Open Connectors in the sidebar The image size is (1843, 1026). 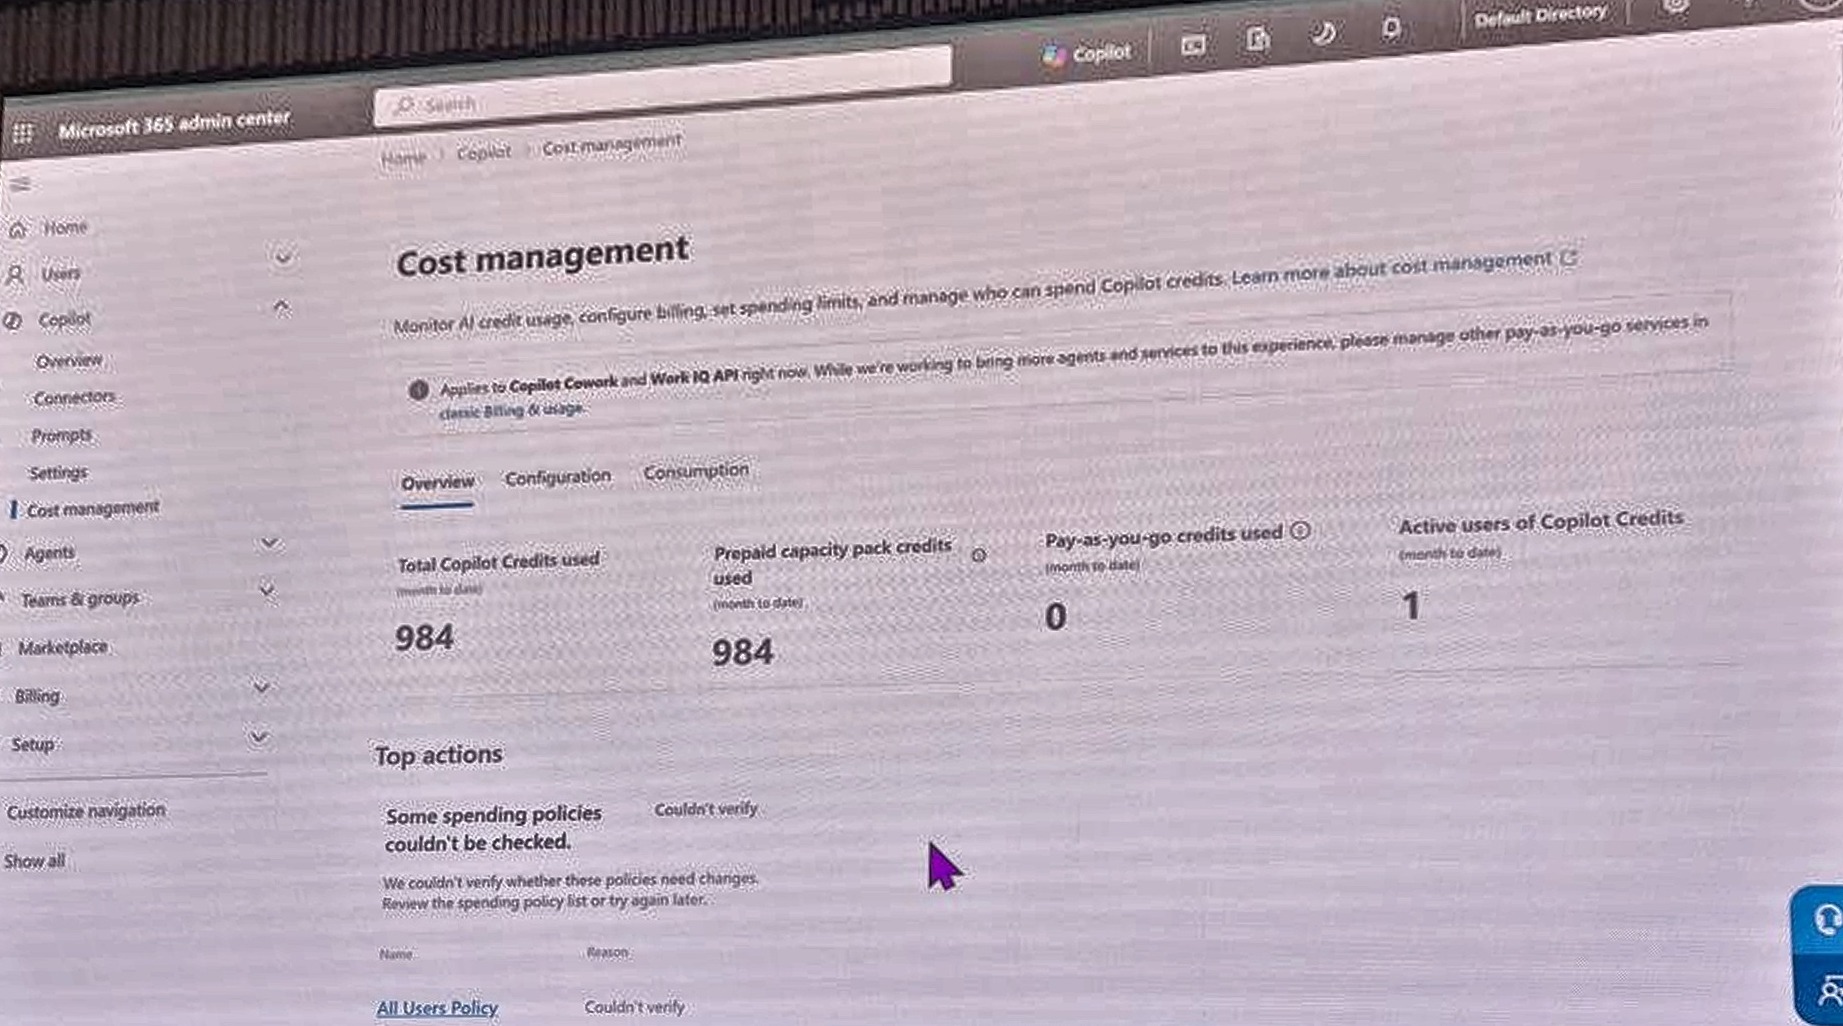[74, 398]
